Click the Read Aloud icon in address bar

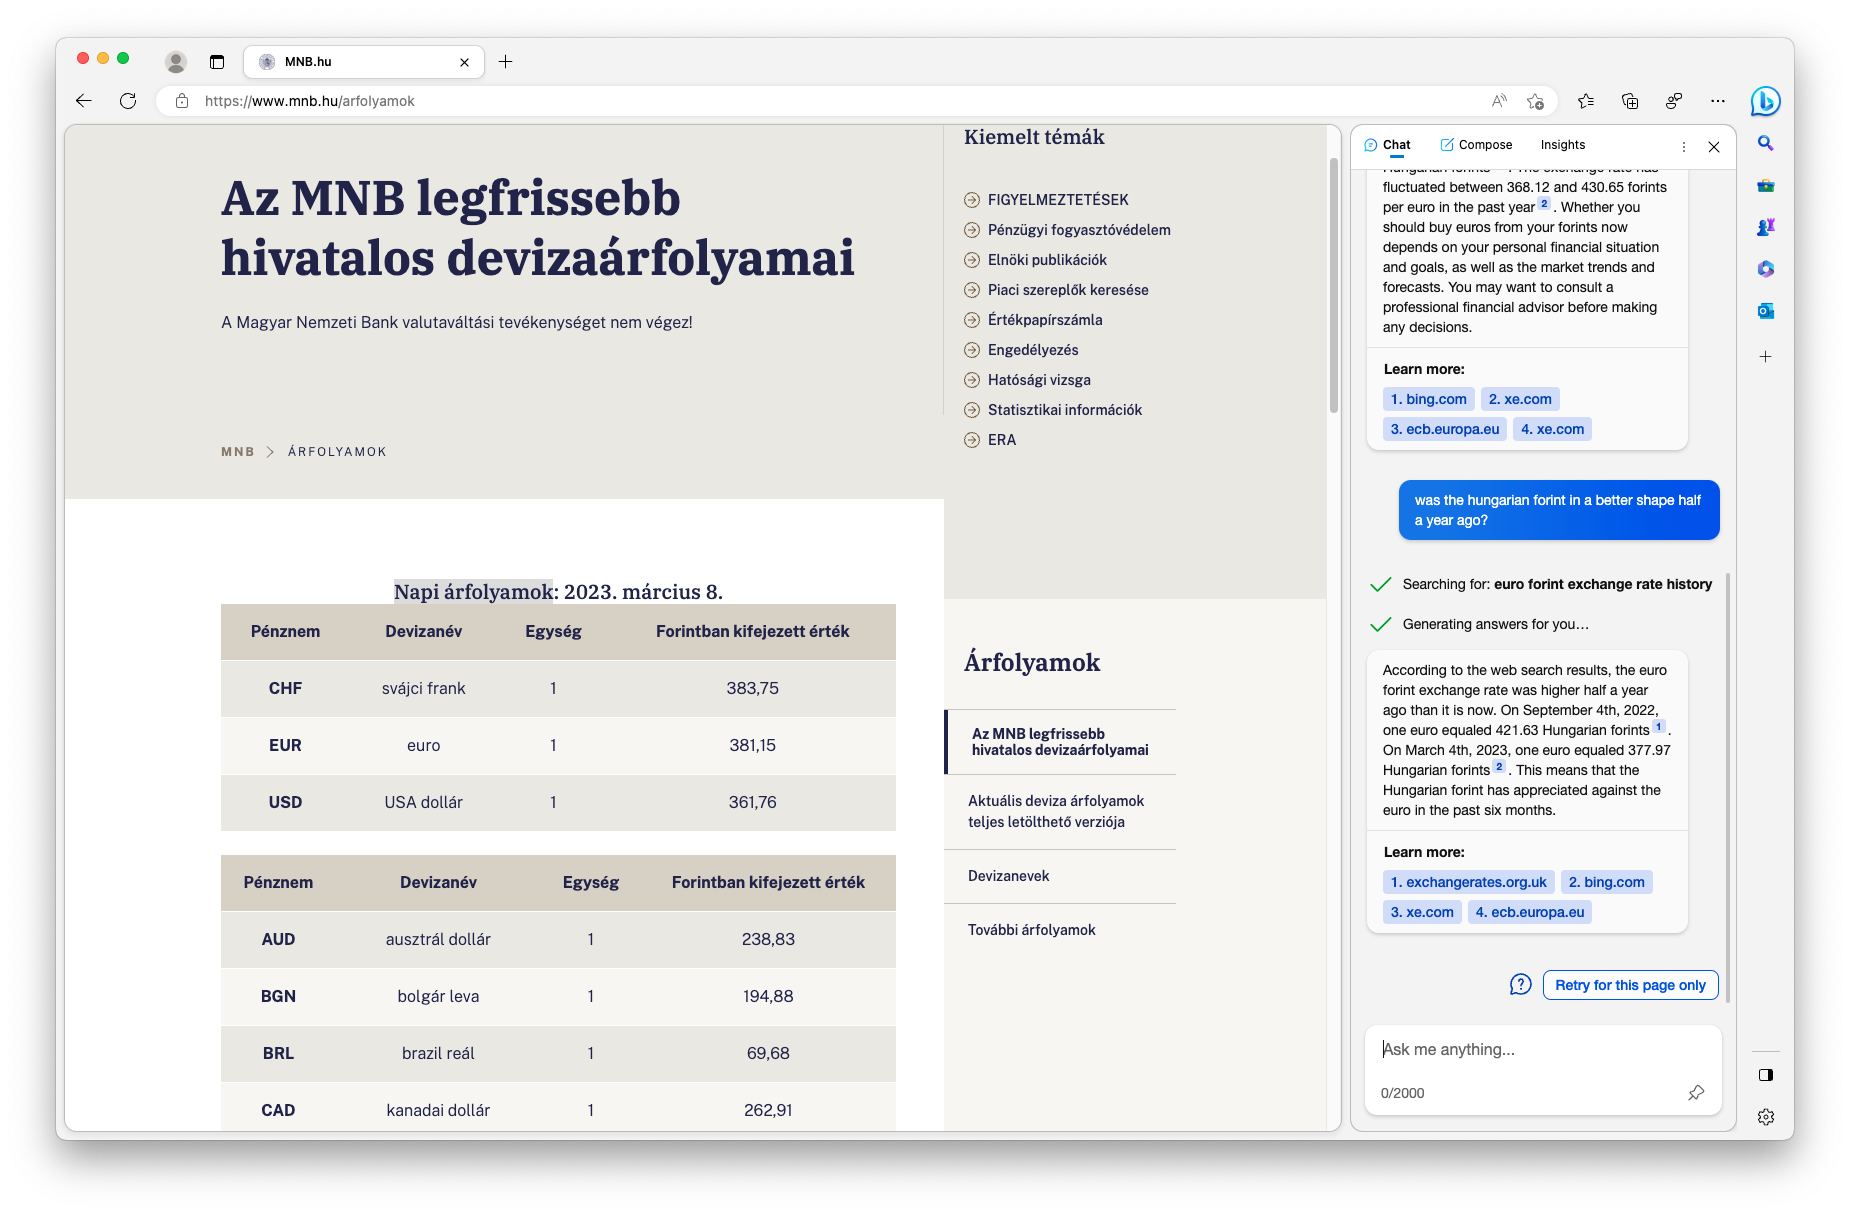[x=1499, y=101]
